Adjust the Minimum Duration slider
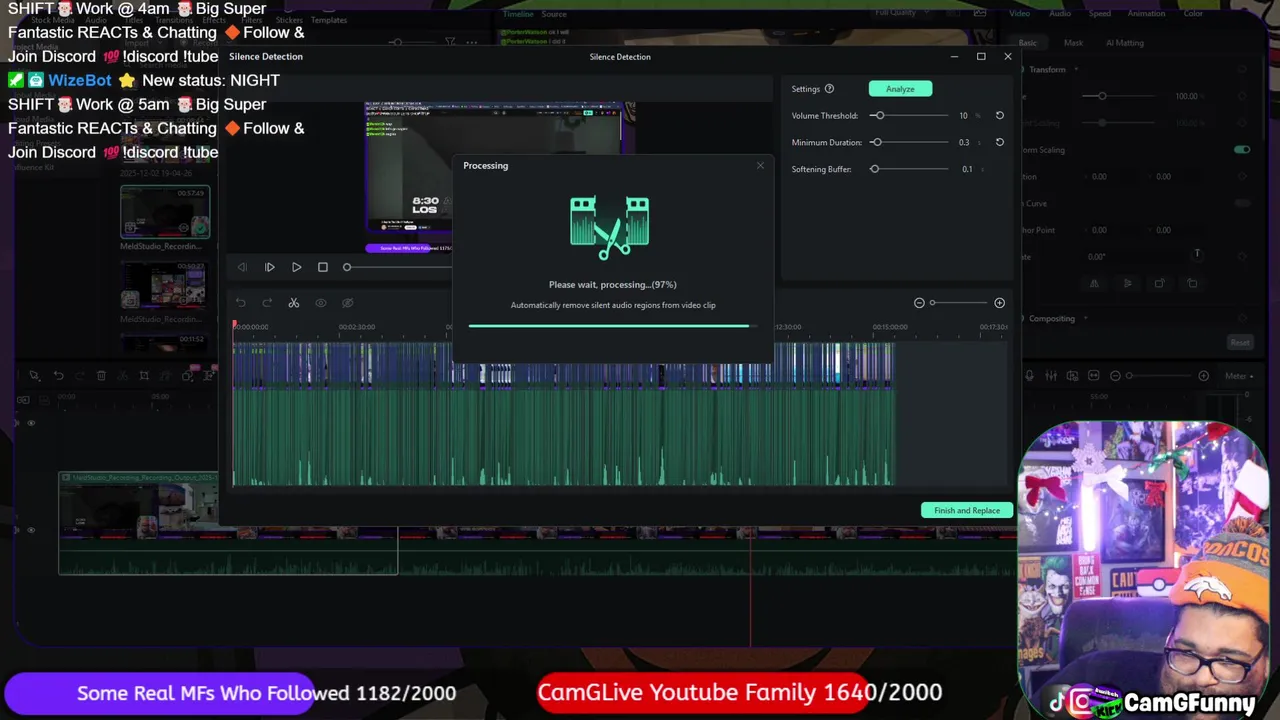This screenshot has height=720, width=1280. (x=876, y=142)
